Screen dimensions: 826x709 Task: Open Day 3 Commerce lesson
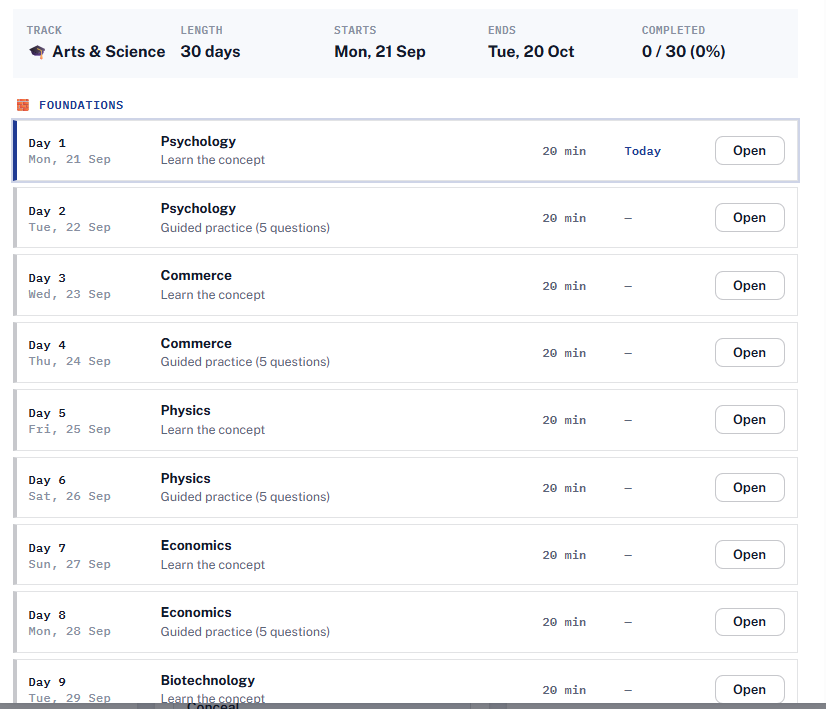pos(749,285)
